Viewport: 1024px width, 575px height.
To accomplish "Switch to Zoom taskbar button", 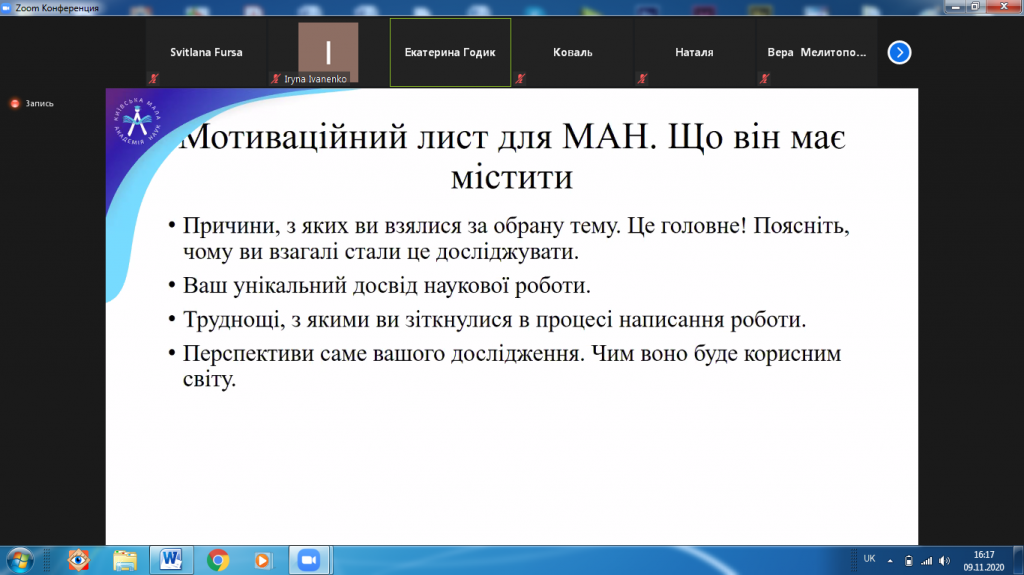I will pyautogui.click(x=310, y=561).
